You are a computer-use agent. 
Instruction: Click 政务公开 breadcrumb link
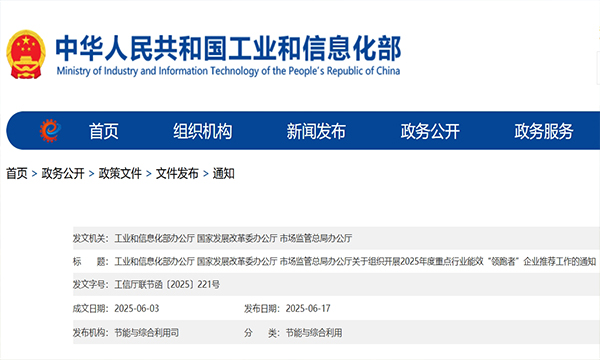click(x=63, y=173)
